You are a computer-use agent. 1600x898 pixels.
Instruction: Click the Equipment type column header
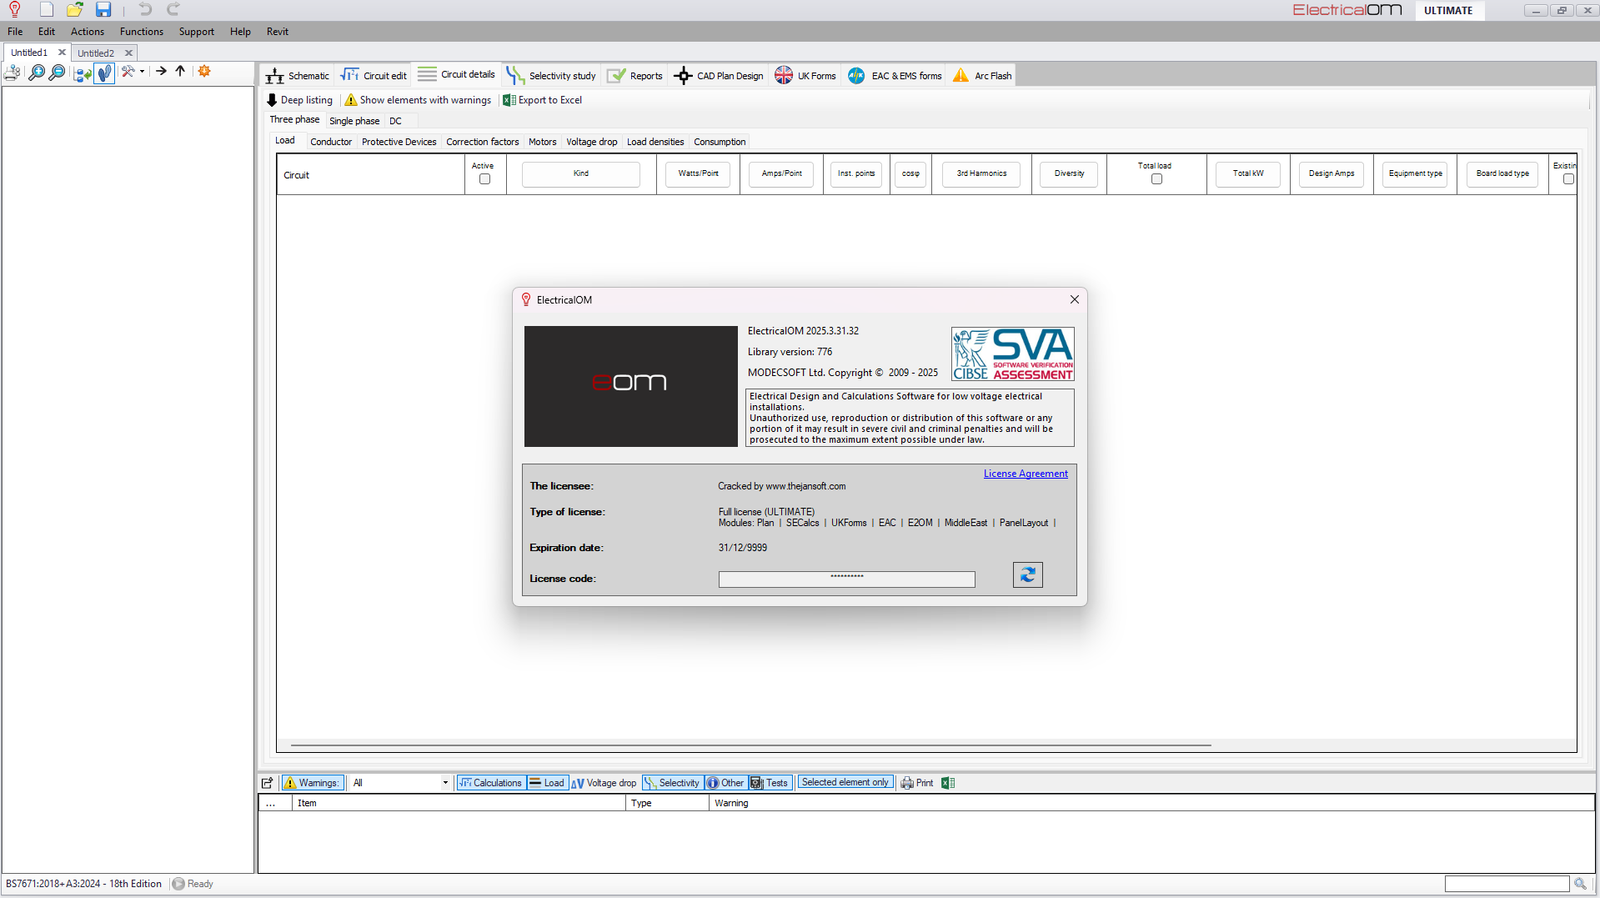1416,174
